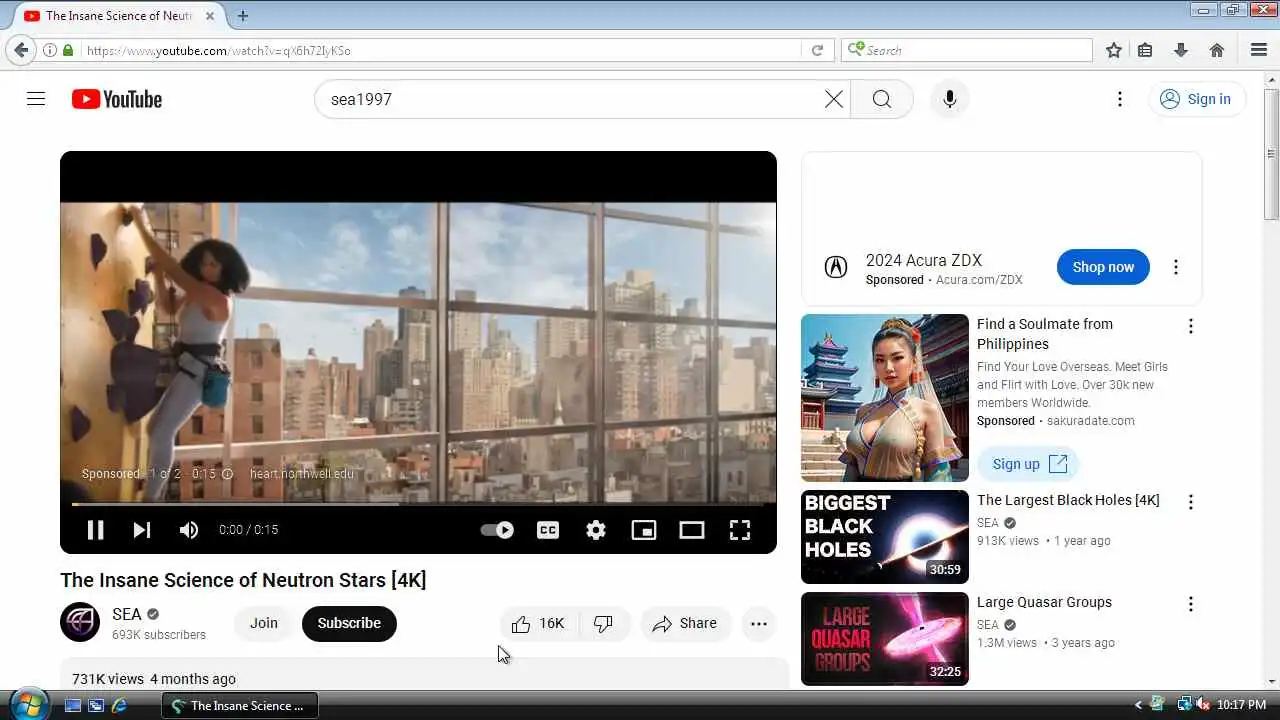Sign in to YouTube
Screen dimensions: 1280x720
click(x=1196, y=99)
